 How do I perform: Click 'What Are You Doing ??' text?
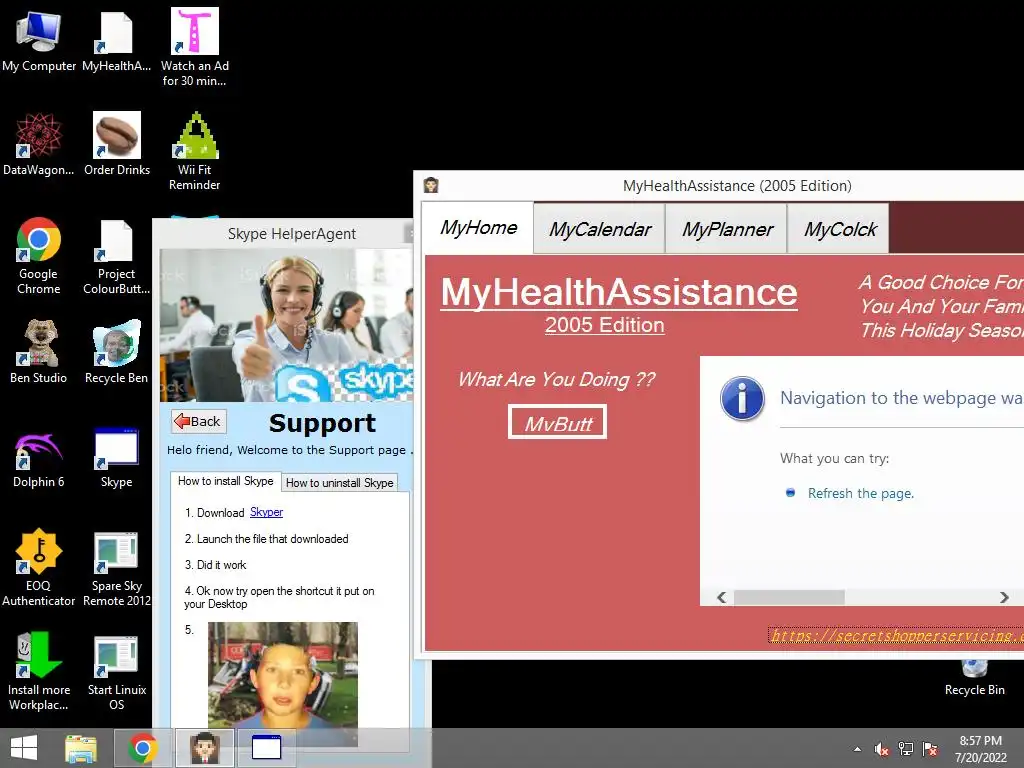pos(556,379)
